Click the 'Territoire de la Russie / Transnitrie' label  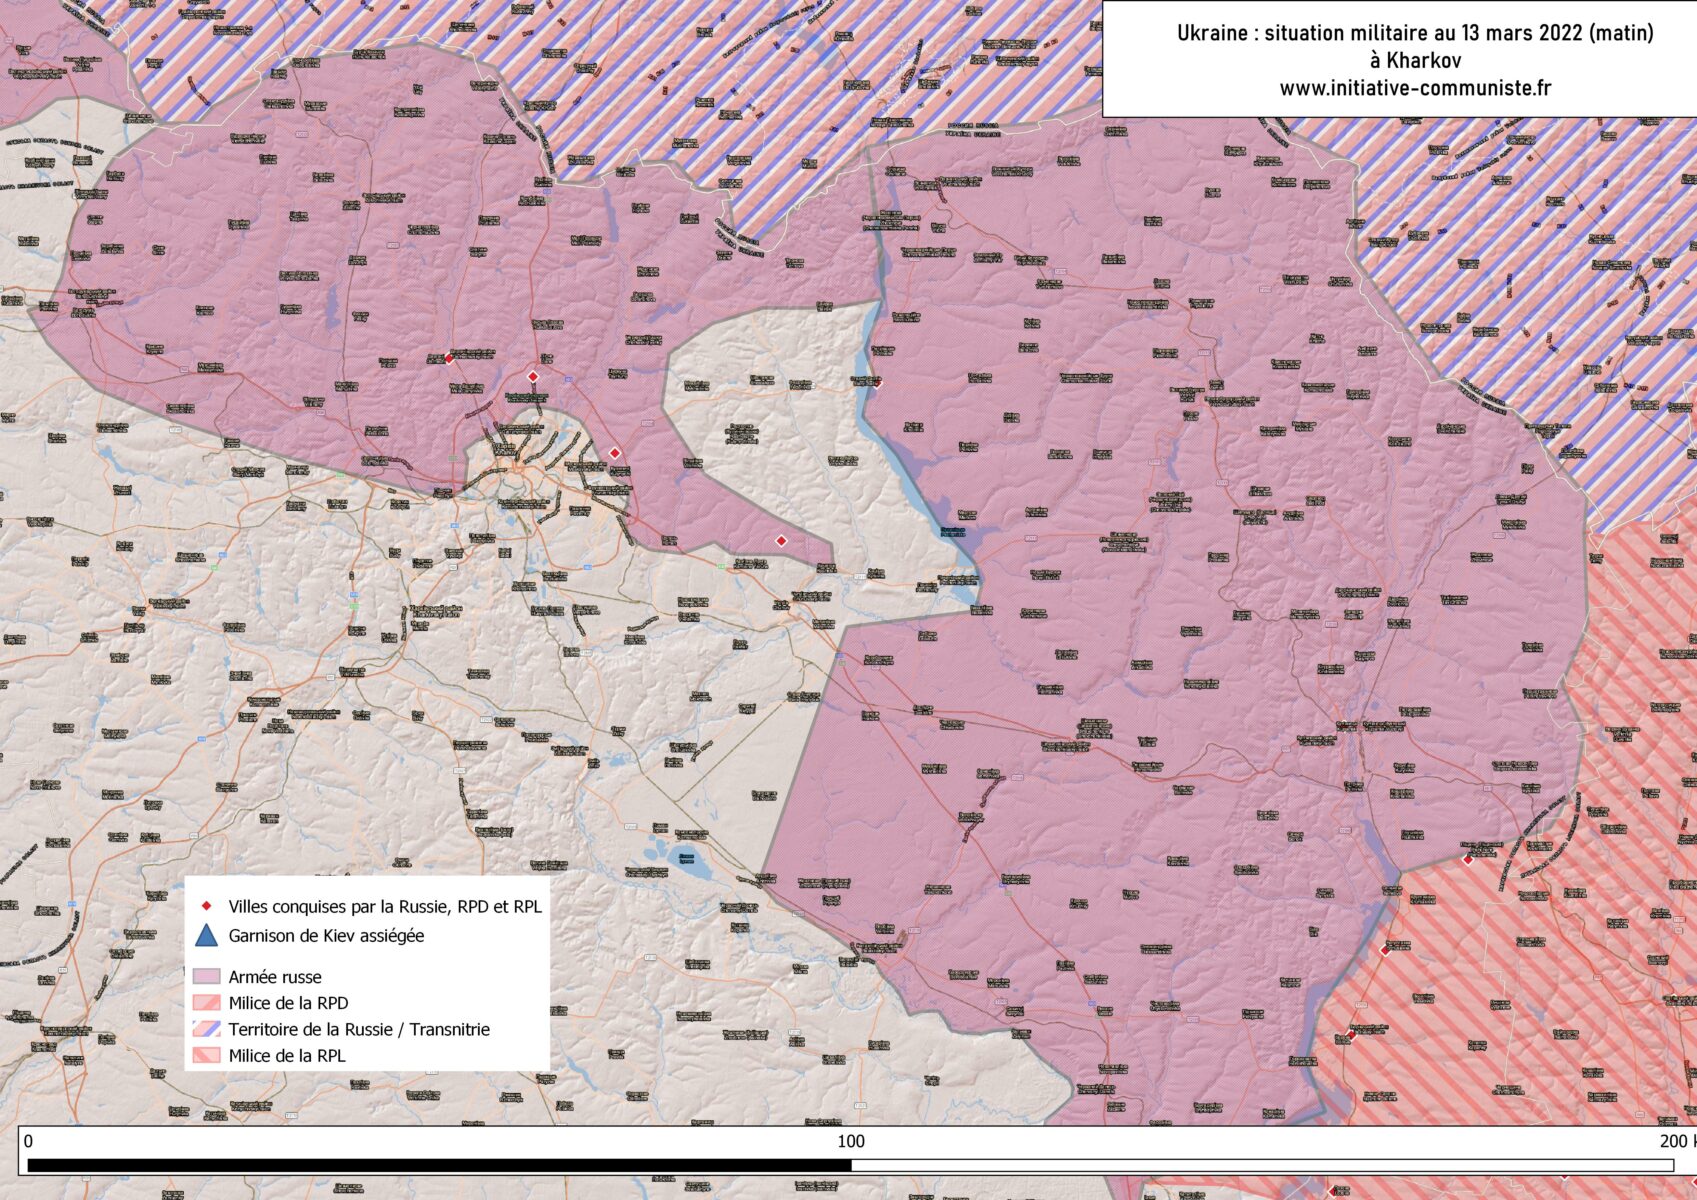(359, 1029)
